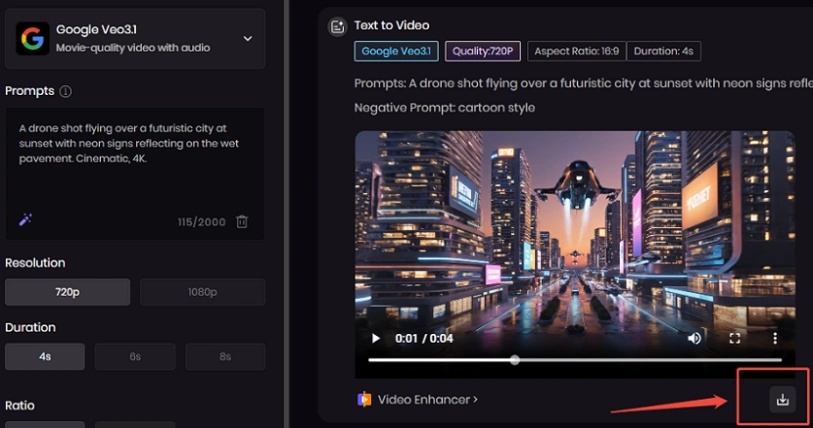
Task: Click the 115/2000 character counter
Action: tap(202, 222)
